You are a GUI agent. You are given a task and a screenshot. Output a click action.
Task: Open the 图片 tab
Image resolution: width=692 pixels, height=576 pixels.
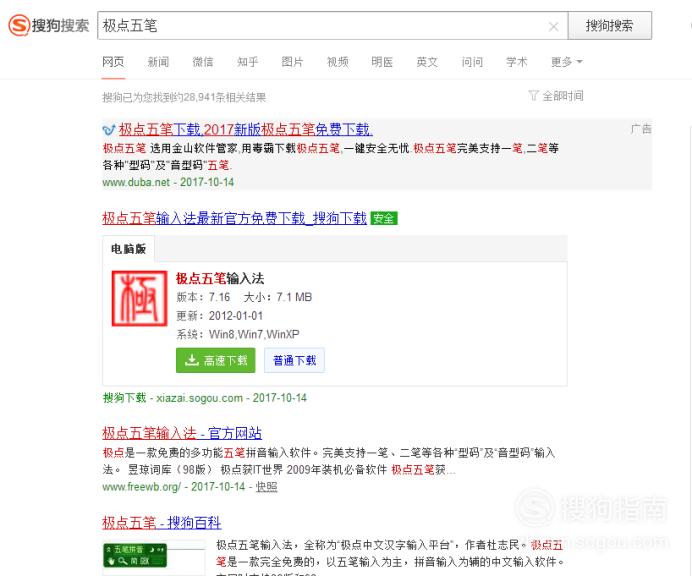[293, 62]
